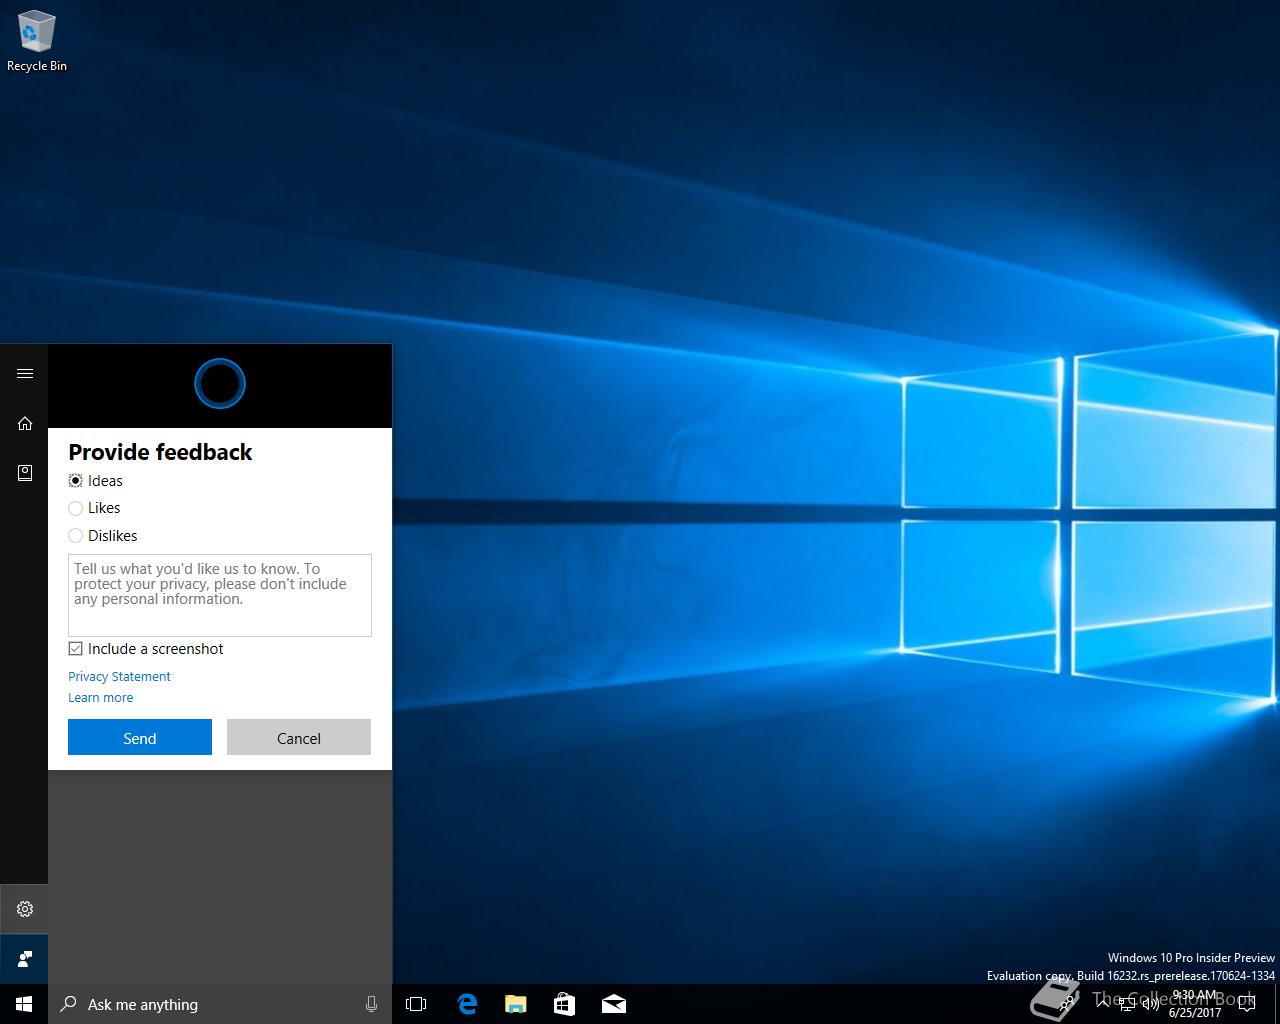Send the feedback
This screenshot has height=1024, width=1280.
coord(140,737)
